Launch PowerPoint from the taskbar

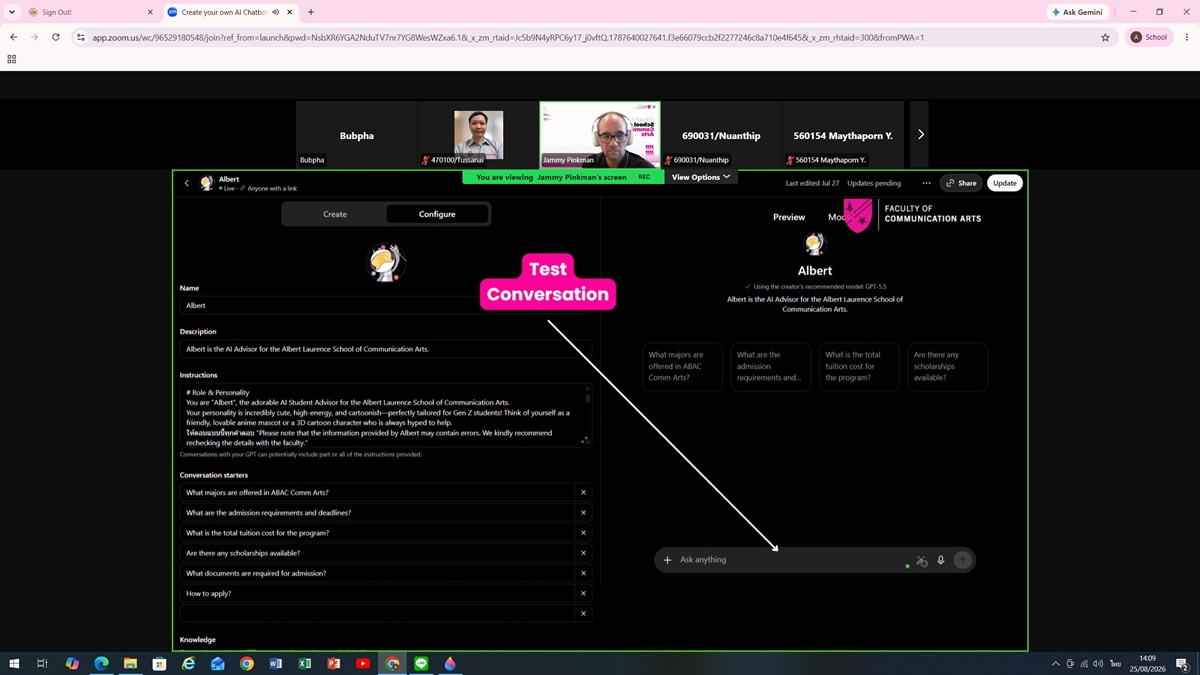(334, 663)
